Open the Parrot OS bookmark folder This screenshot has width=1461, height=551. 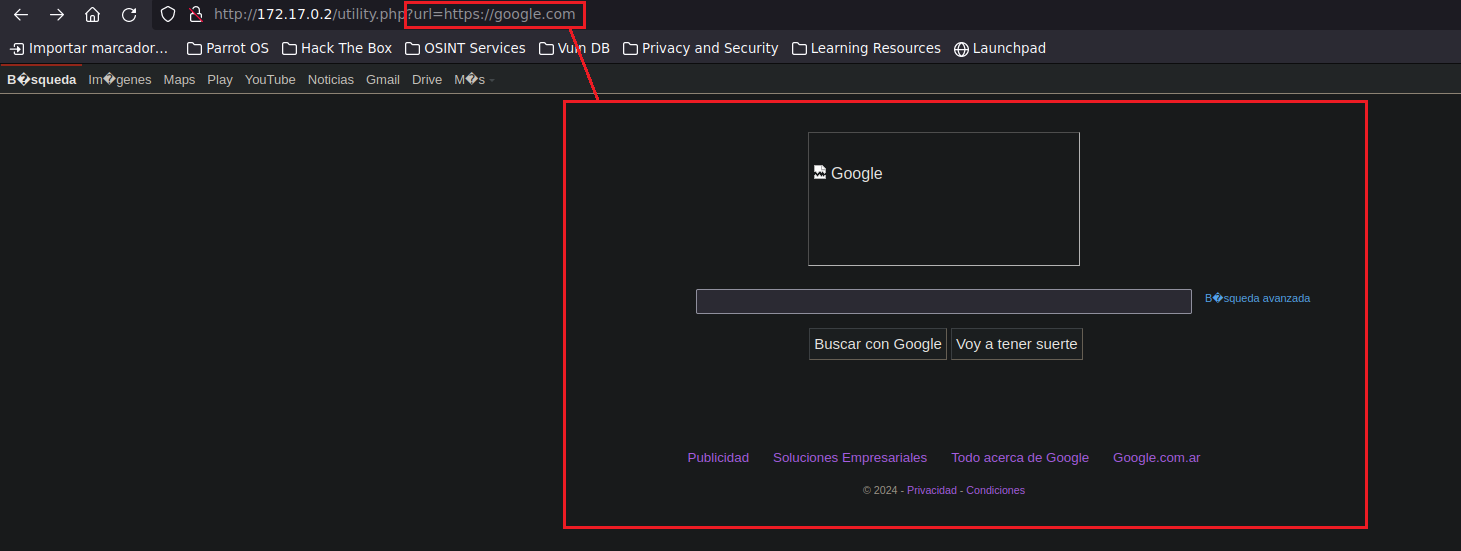click(x=228, y=48)
